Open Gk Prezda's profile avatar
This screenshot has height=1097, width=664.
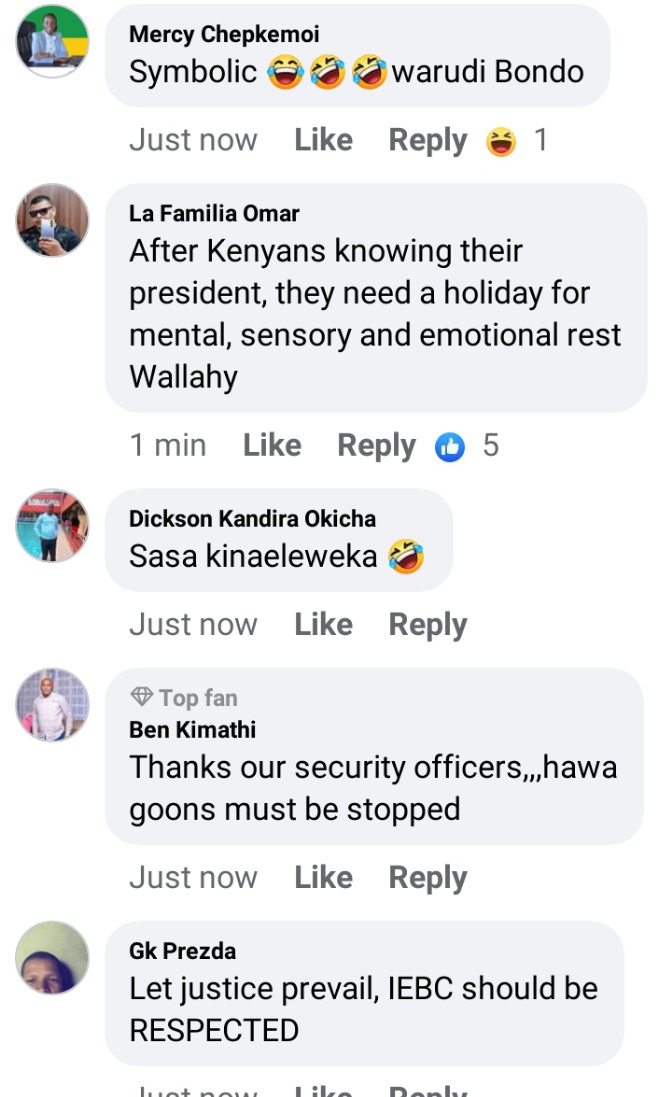tap(52, 958)
